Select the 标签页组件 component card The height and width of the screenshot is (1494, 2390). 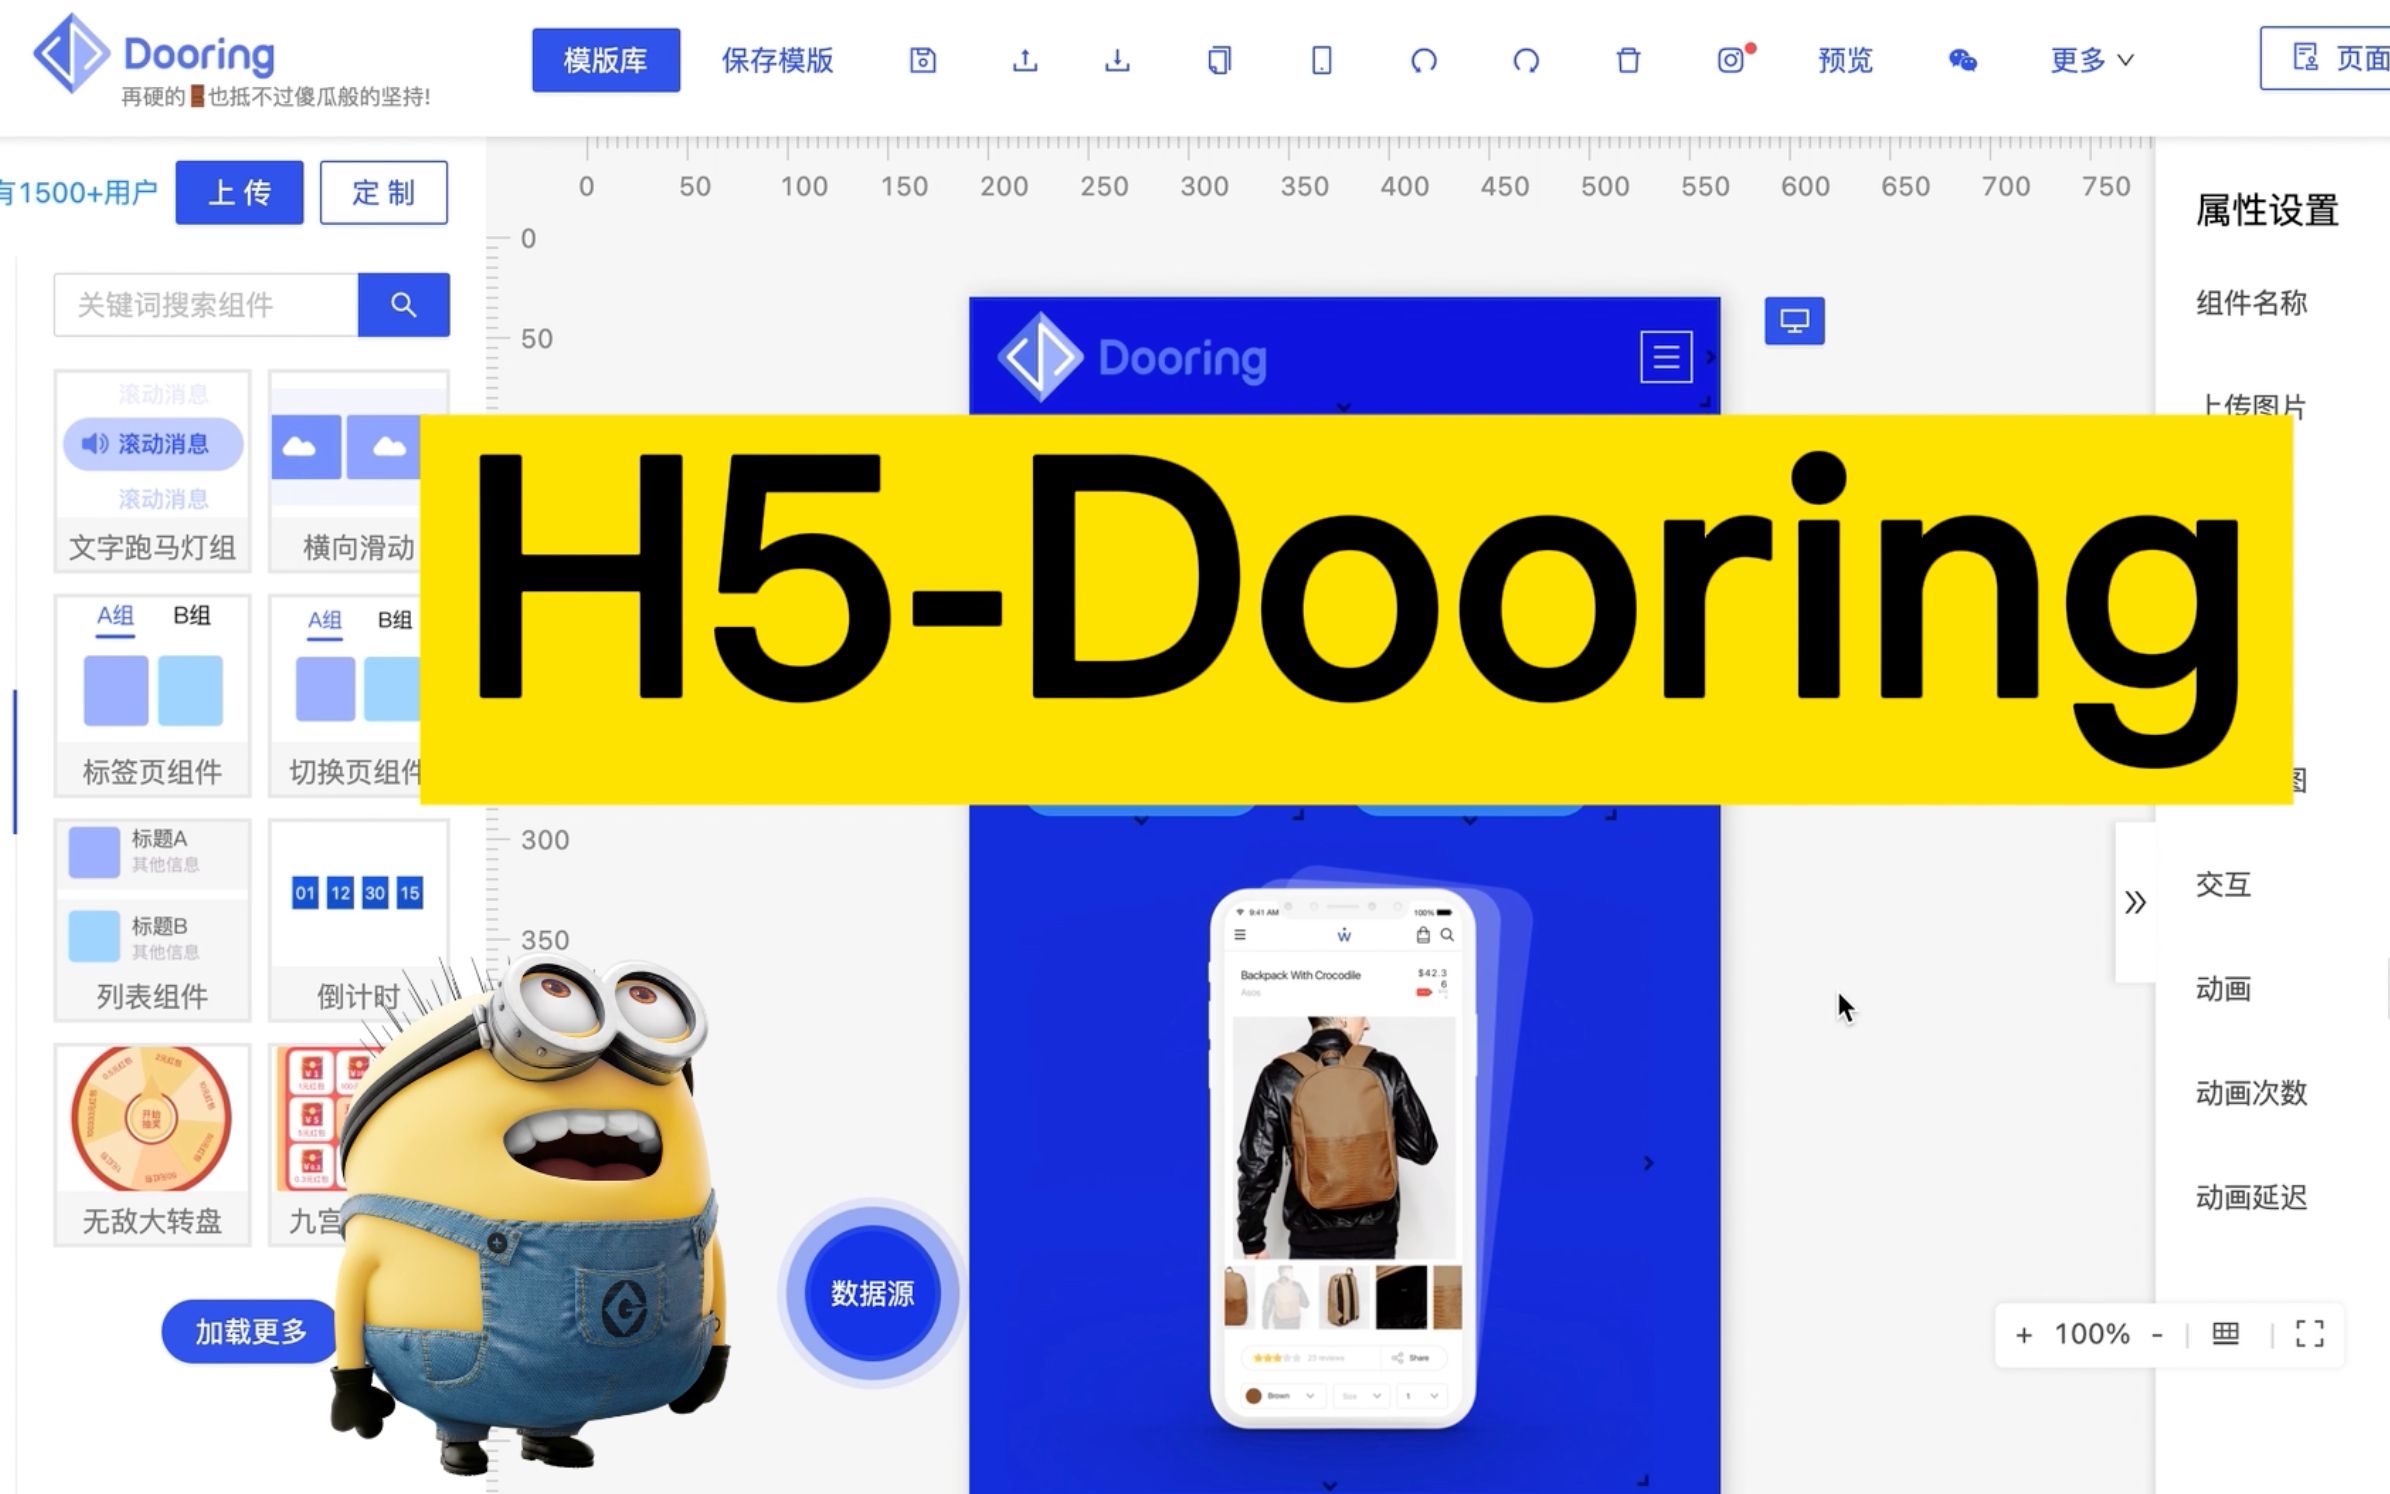click(x=152, y=695)
